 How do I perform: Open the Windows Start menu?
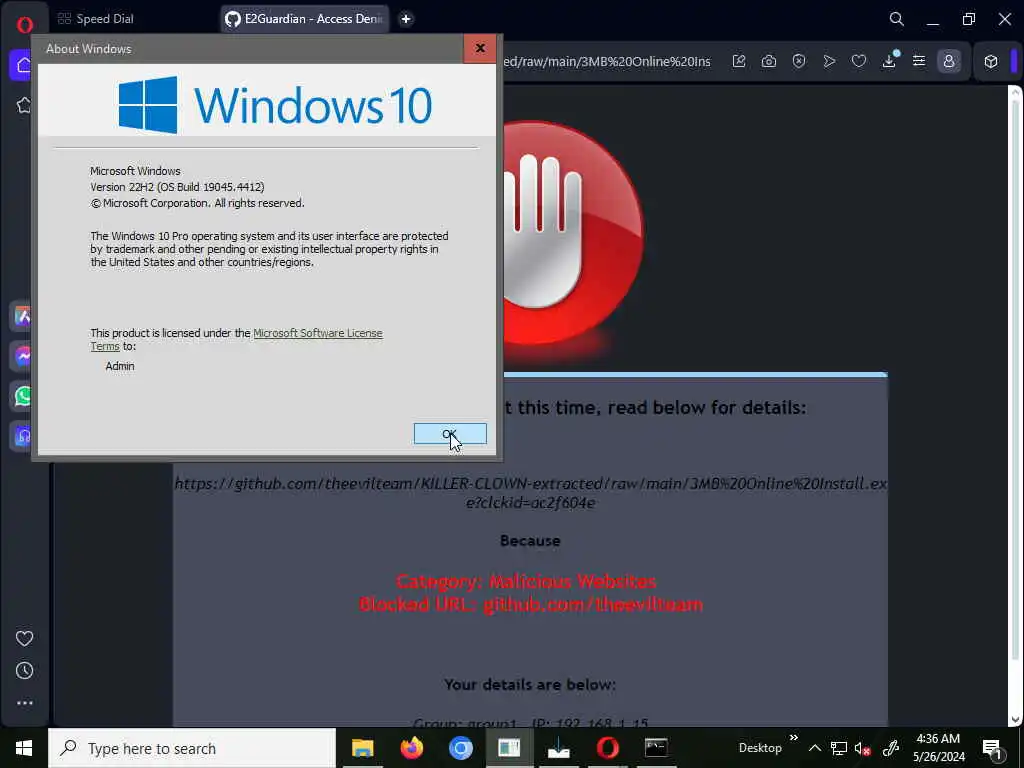pyautogui.click(x=24, y=748)
